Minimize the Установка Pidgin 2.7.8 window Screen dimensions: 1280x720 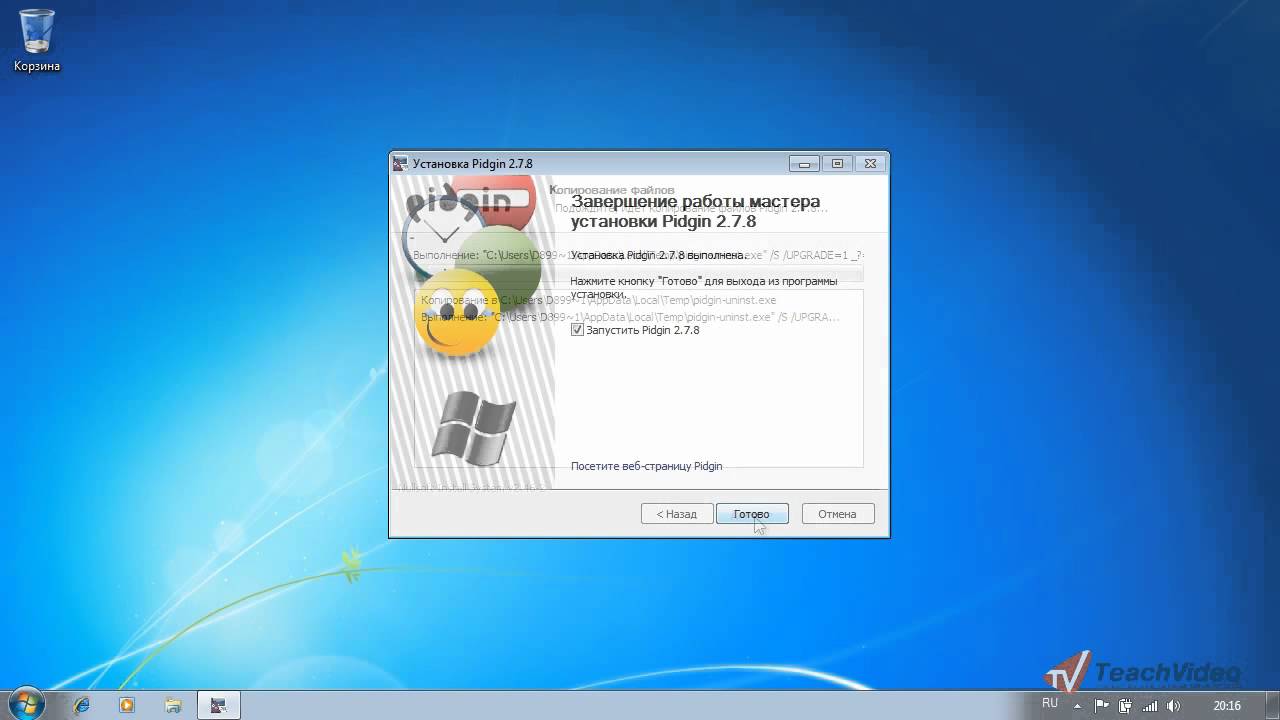coord(803,164)
